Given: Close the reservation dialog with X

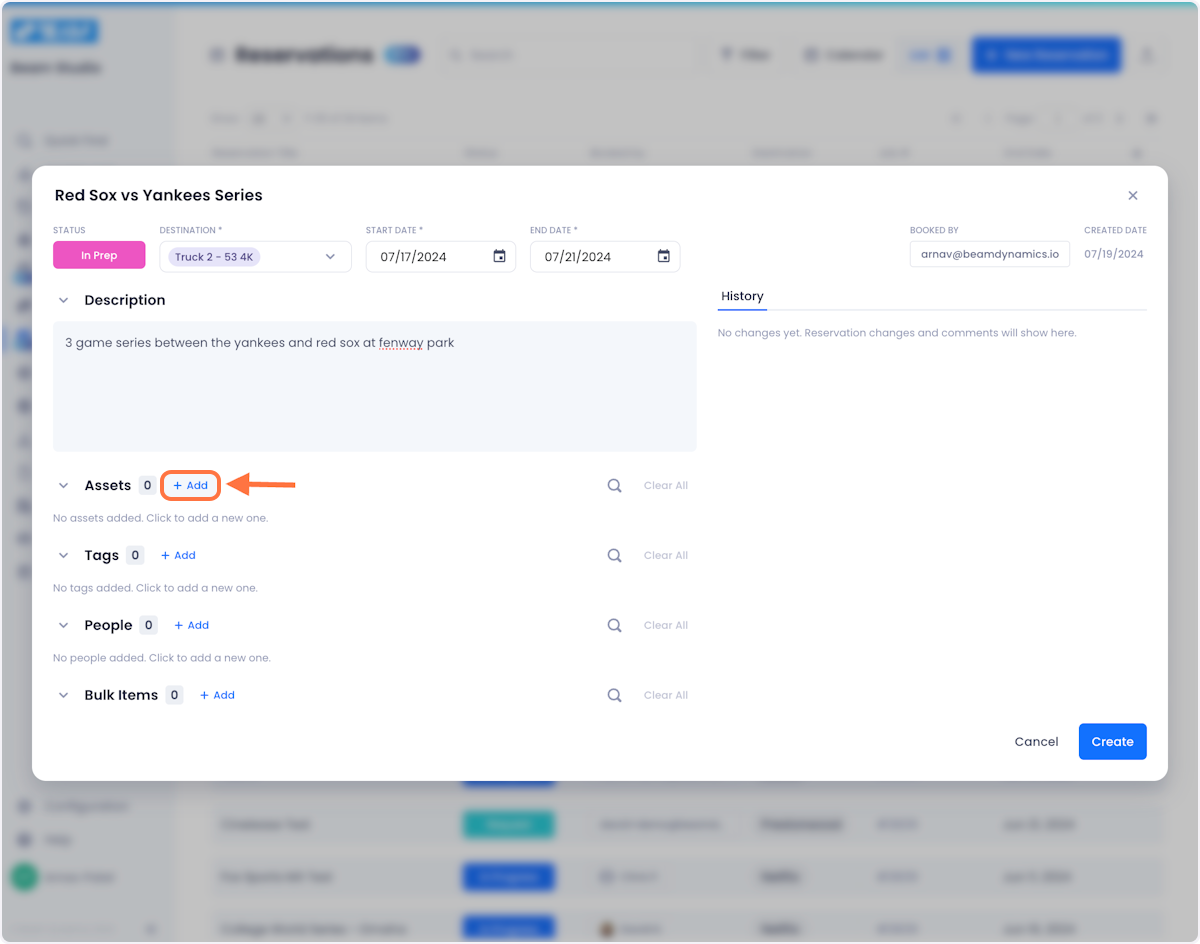Looking at the screenshot, I should pos(1133,196).
